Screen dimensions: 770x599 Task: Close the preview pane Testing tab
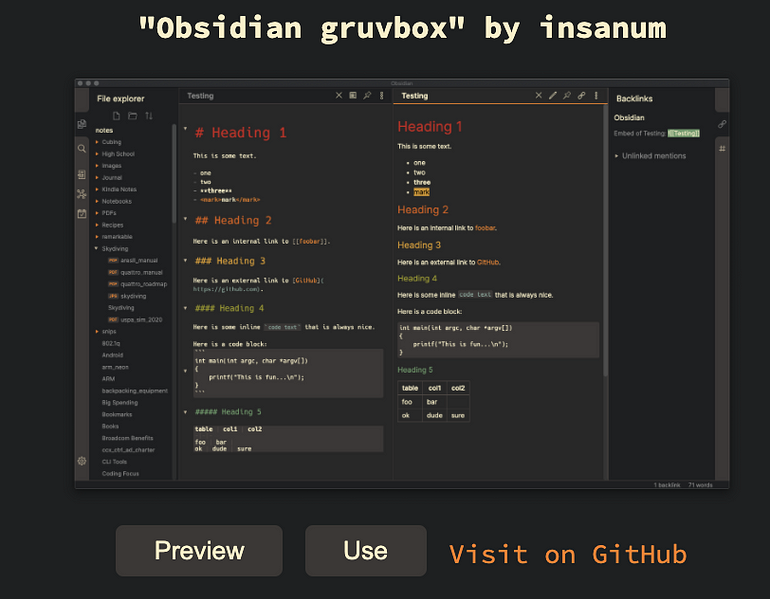(539, 95)
